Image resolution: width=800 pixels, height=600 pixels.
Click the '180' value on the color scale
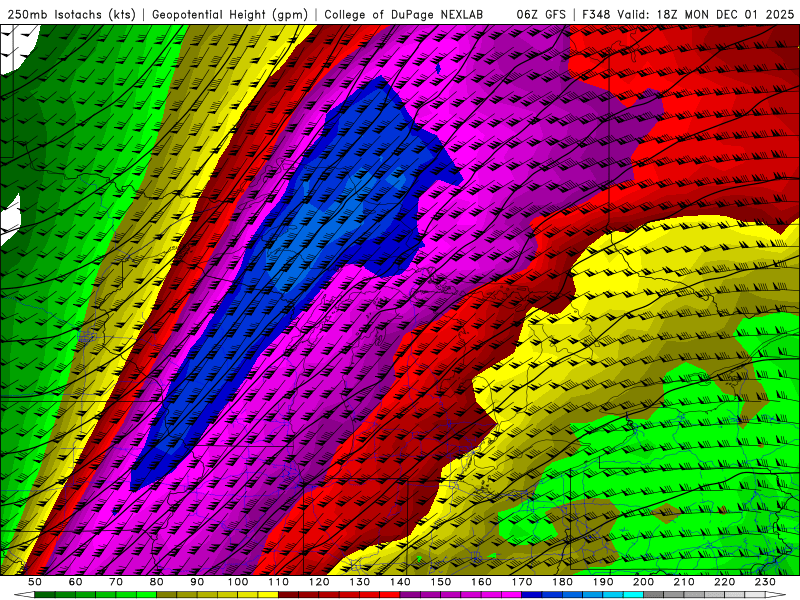(562, 582)
